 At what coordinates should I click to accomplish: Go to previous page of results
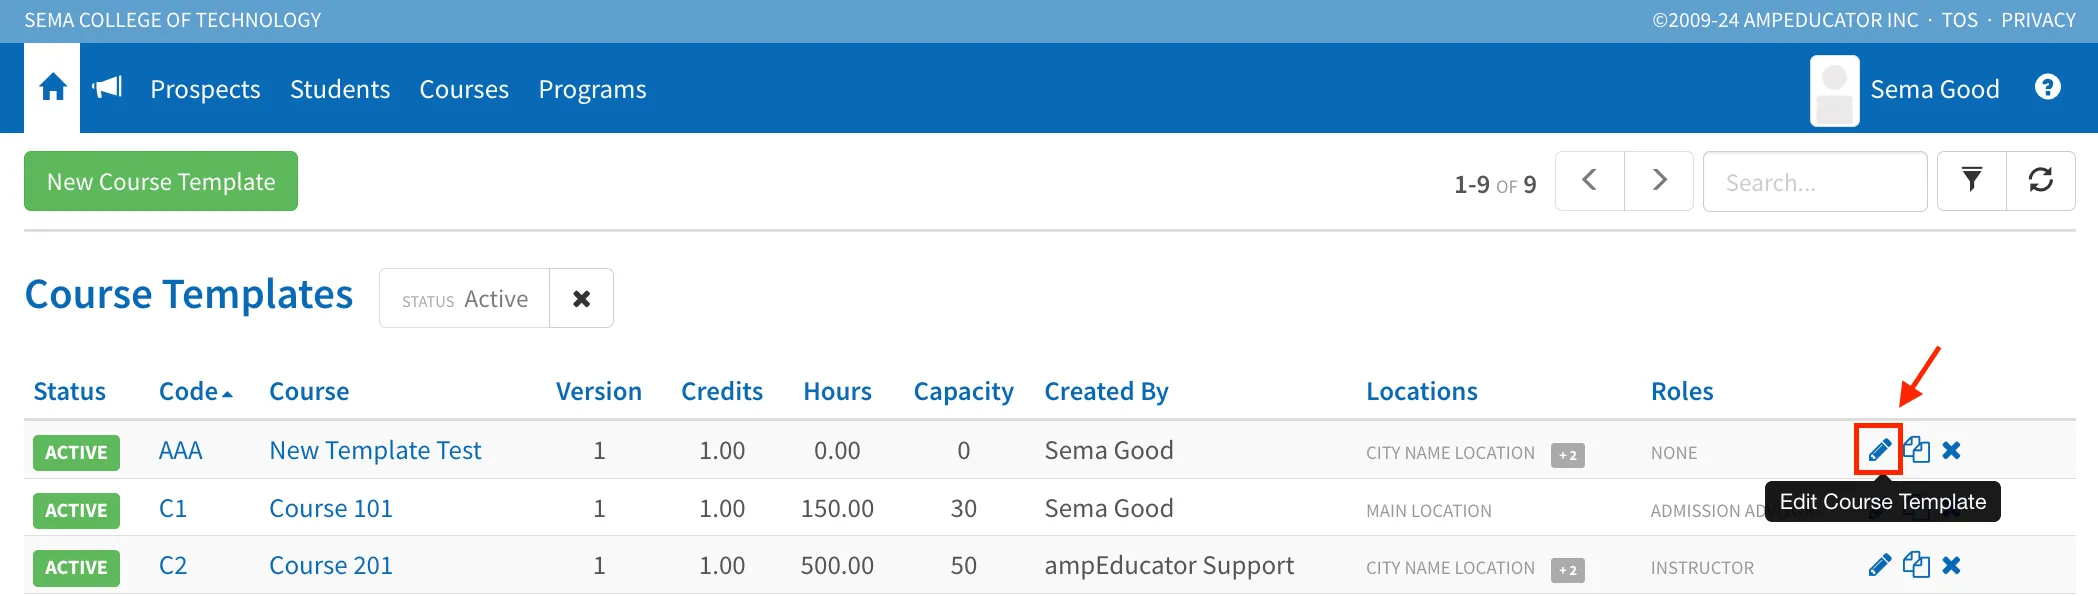point(1590,181)
